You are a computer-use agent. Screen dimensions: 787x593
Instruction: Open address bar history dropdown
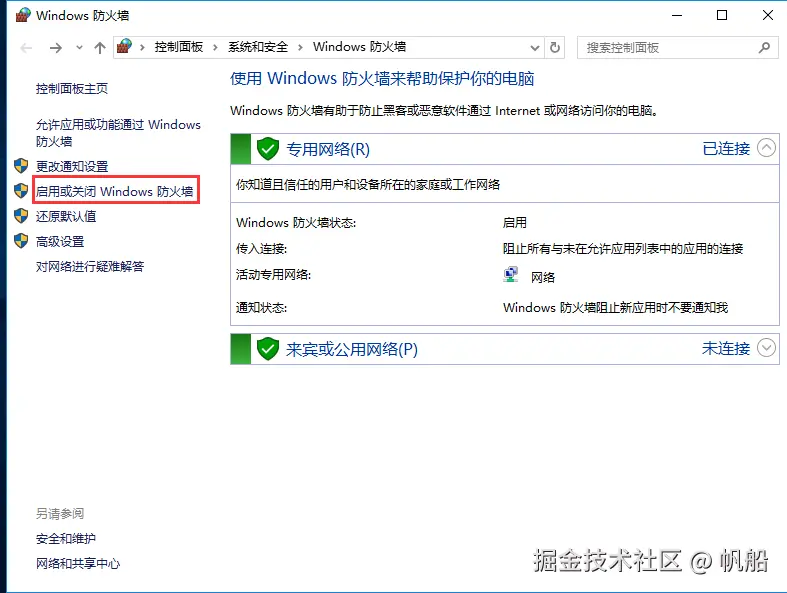point(535,48)
